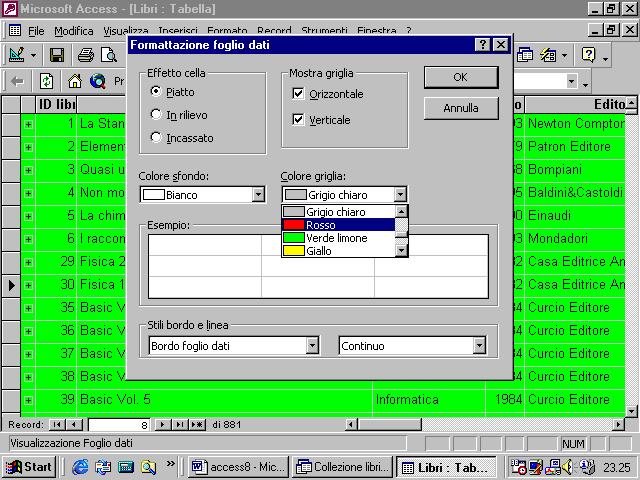Open the Record menu
The height and width of the screenshot is (480, 640).
[274, 31]
